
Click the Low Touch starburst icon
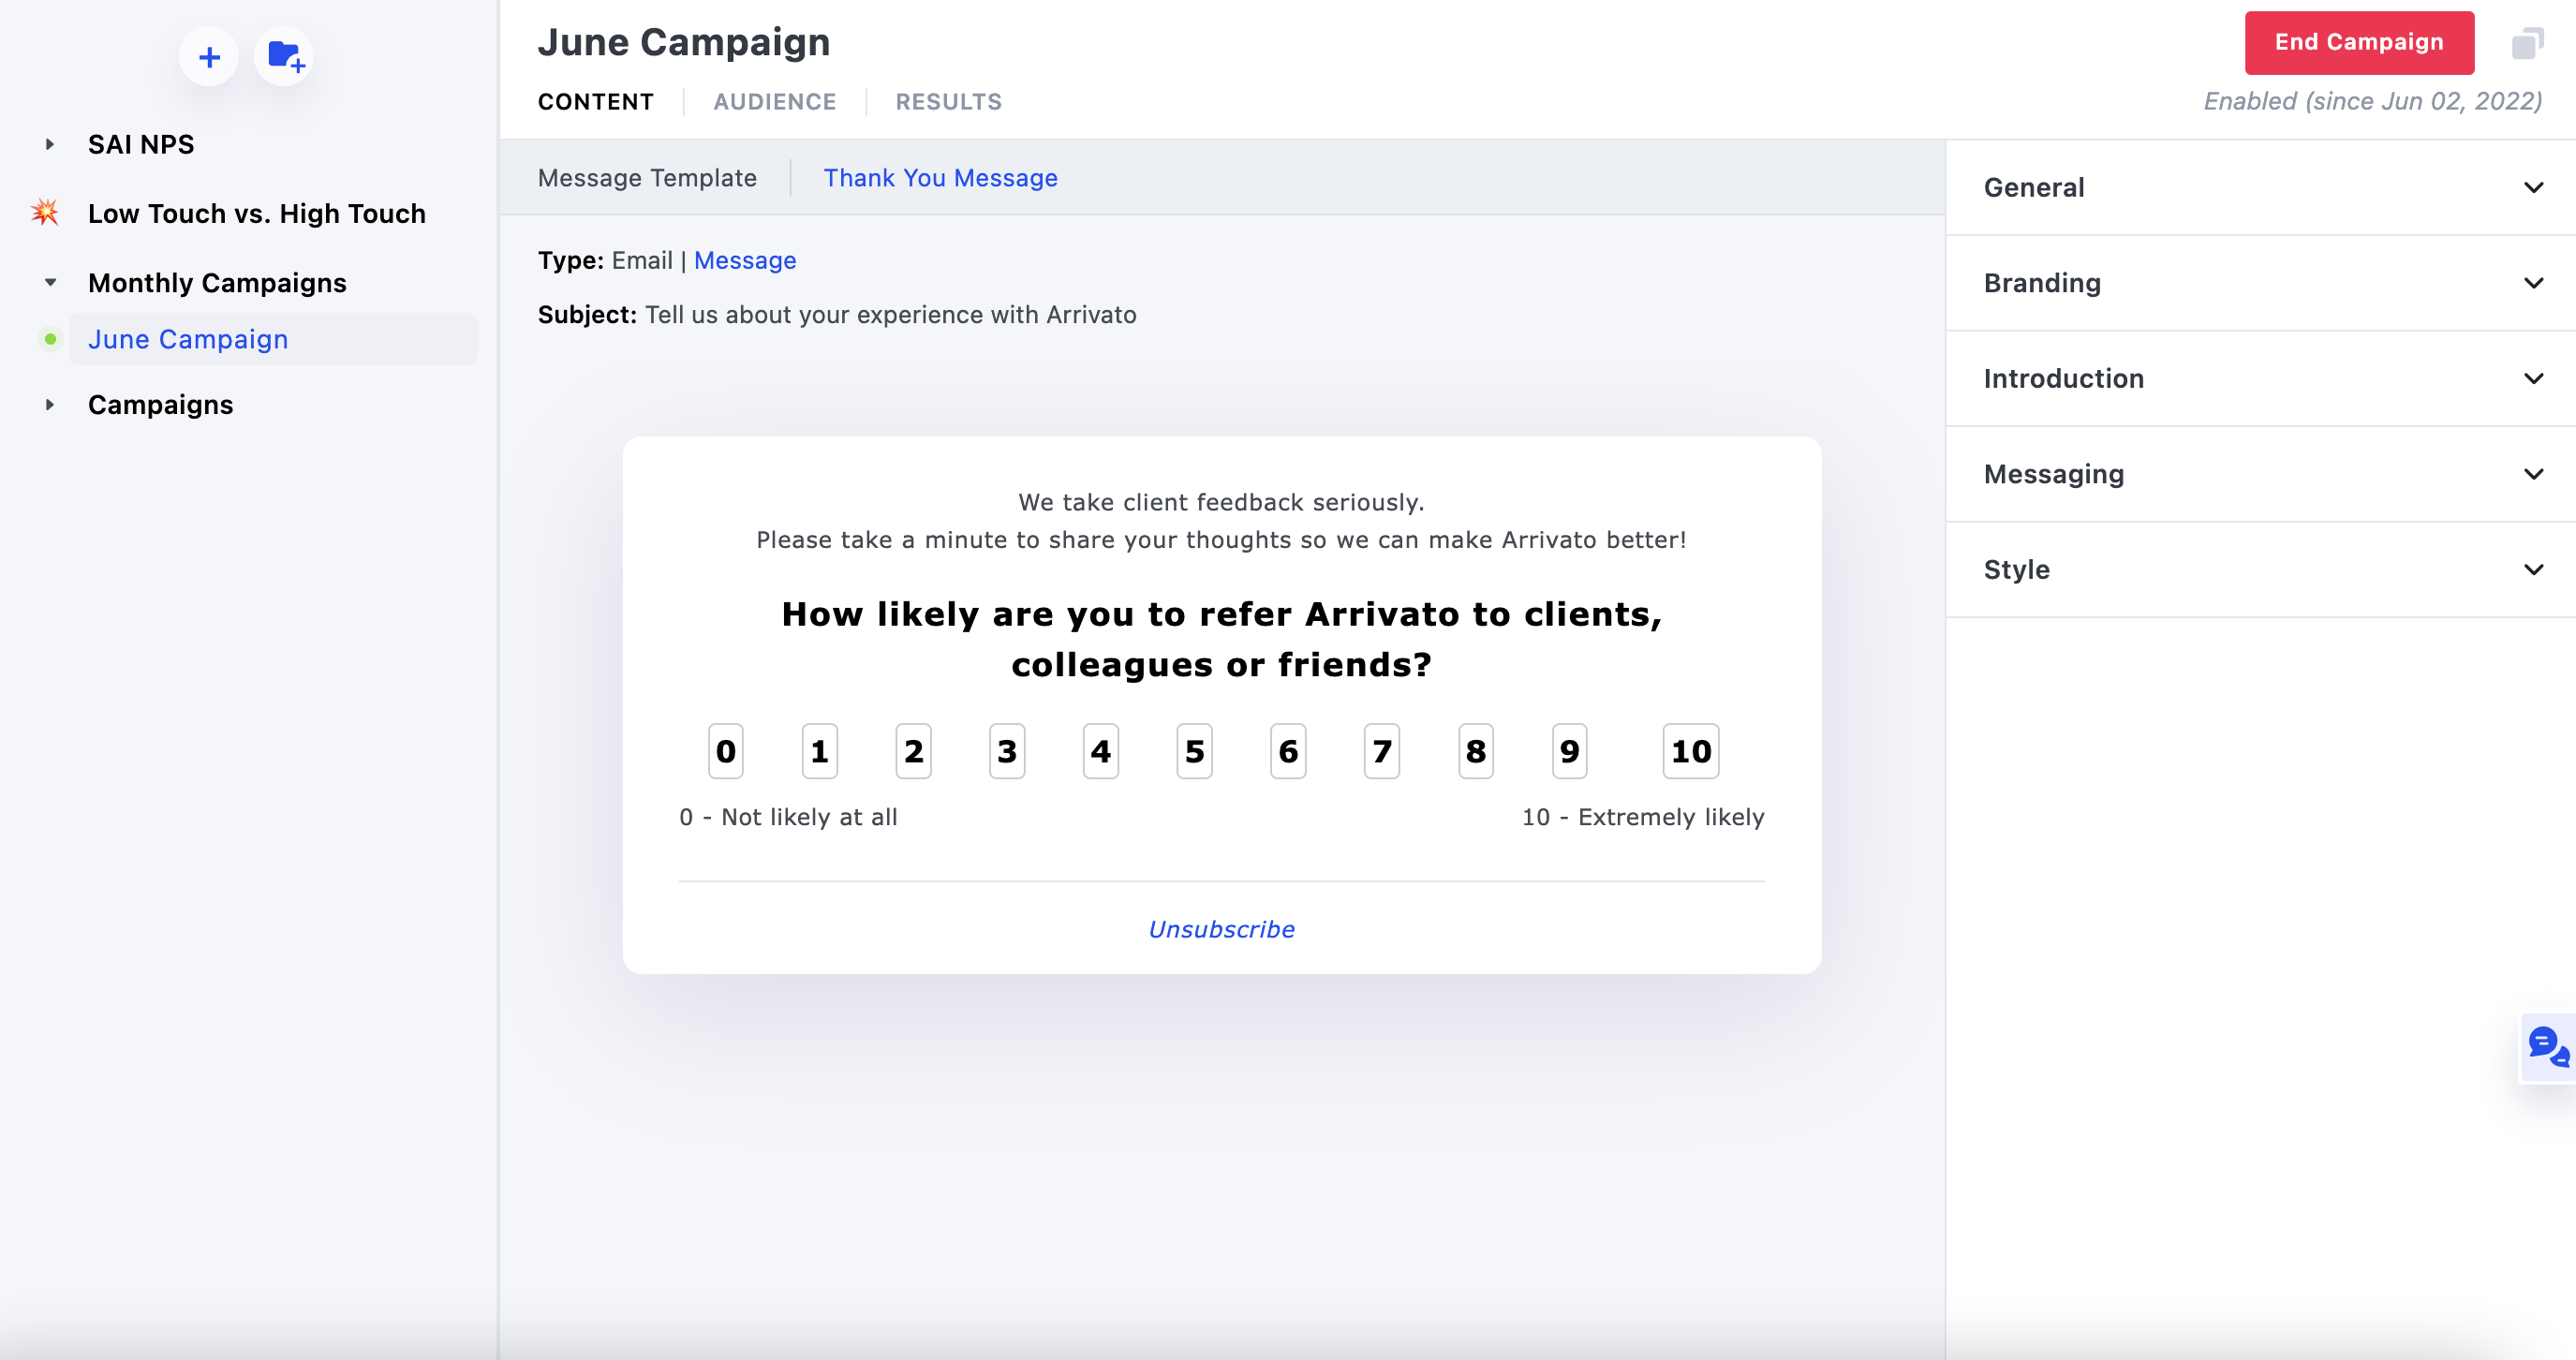coord(45,213)
